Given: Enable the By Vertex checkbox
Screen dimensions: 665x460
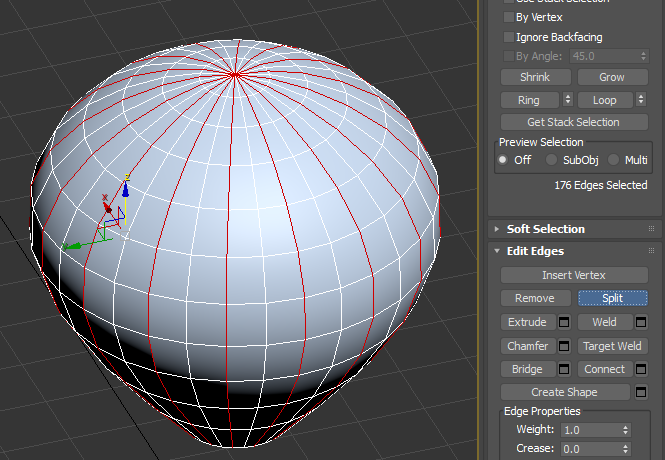Looking at the screenshot, I should tap(509, 17).
